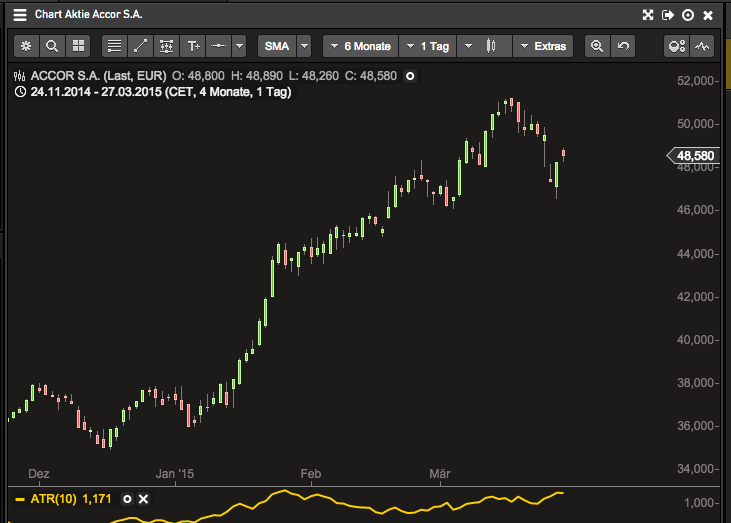Expand the SMA indicator dropdown arrow
Screen dimensions: 731x523
click(x=304, y=46)
